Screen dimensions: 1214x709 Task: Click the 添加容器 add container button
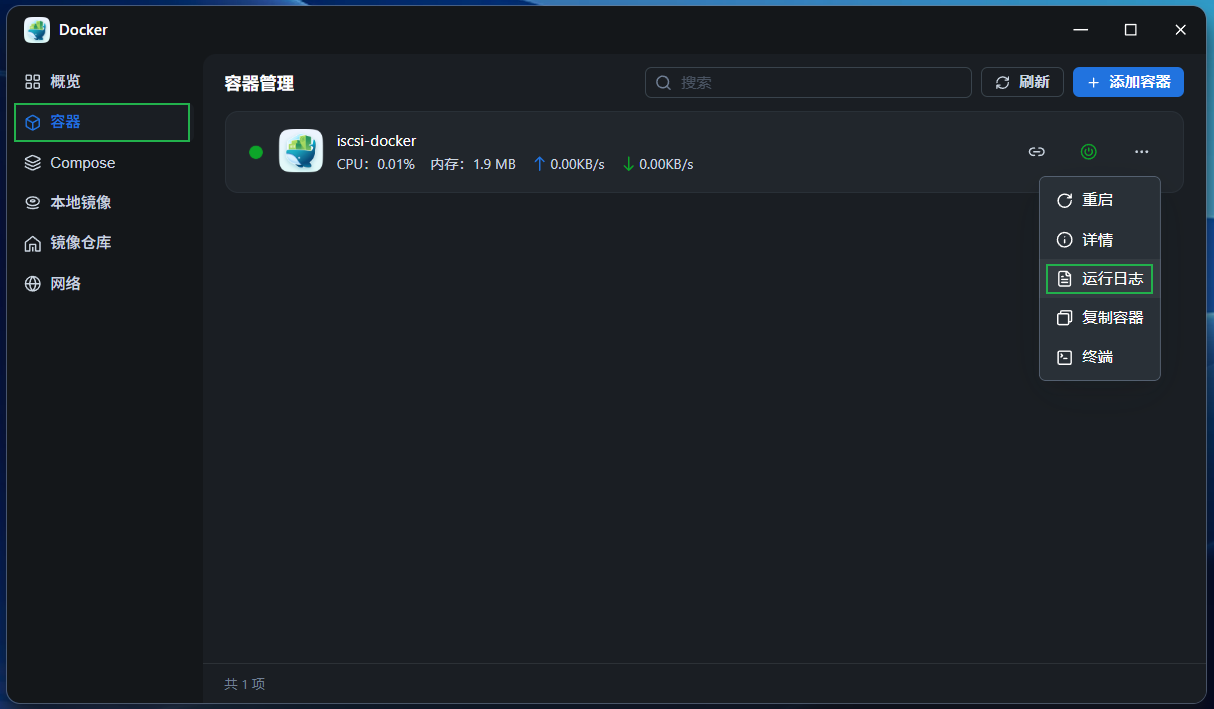click(x=1128, y=82)
